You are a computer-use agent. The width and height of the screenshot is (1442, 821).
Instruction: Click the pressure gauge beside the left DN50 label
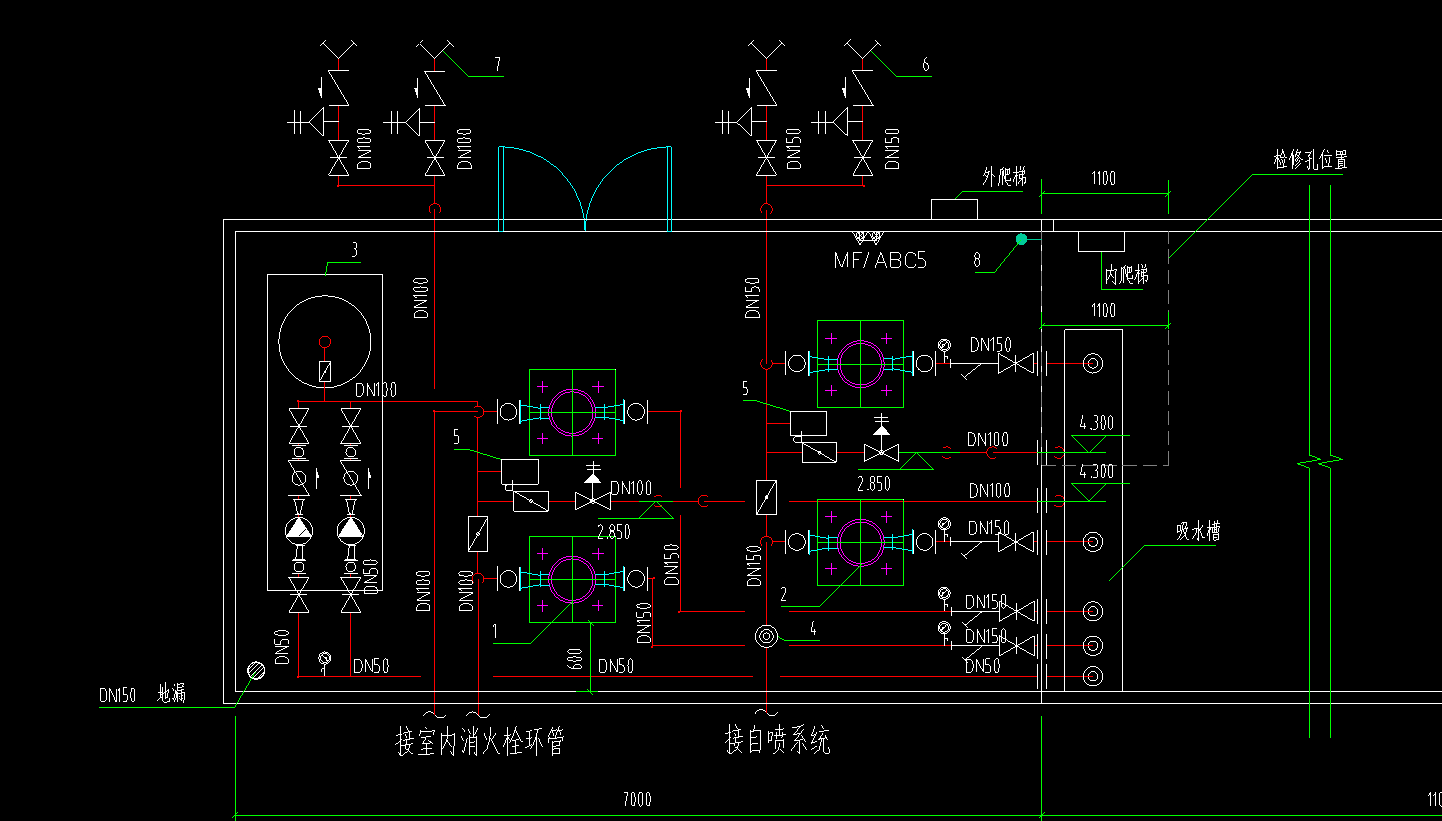coord(324,661)
